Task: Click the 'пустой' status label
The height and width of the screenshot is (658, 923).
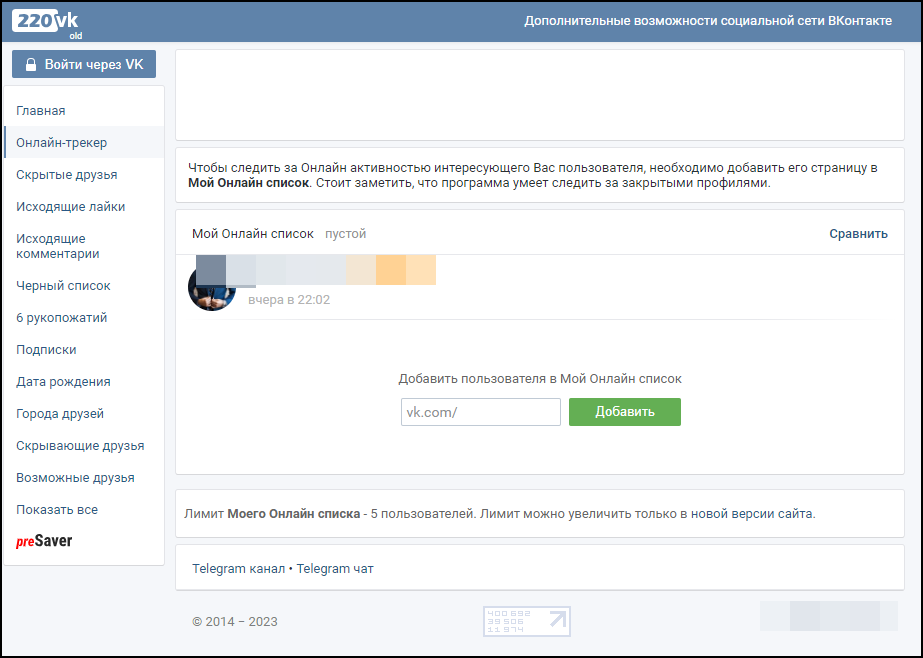Action: tap(346, 234)
